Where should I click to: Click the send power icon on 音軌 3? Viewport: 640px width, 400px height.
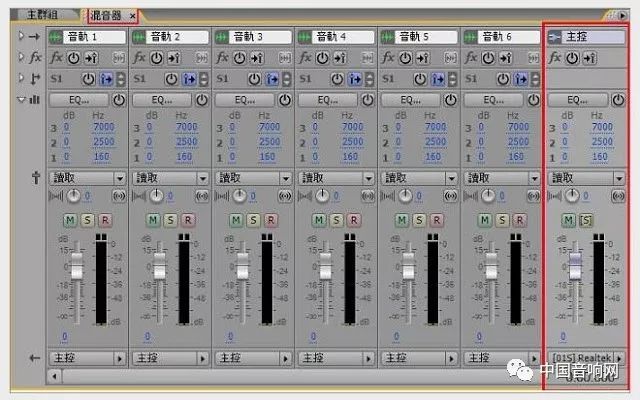click(x=253, y=78)
